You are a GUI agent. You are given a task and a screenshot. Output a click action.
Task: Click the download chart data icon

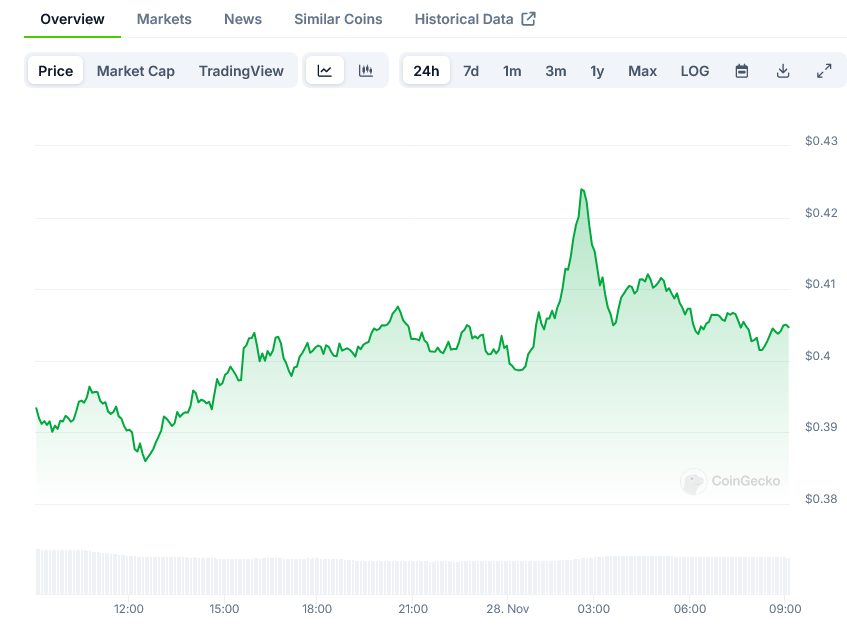click(783, 71)
